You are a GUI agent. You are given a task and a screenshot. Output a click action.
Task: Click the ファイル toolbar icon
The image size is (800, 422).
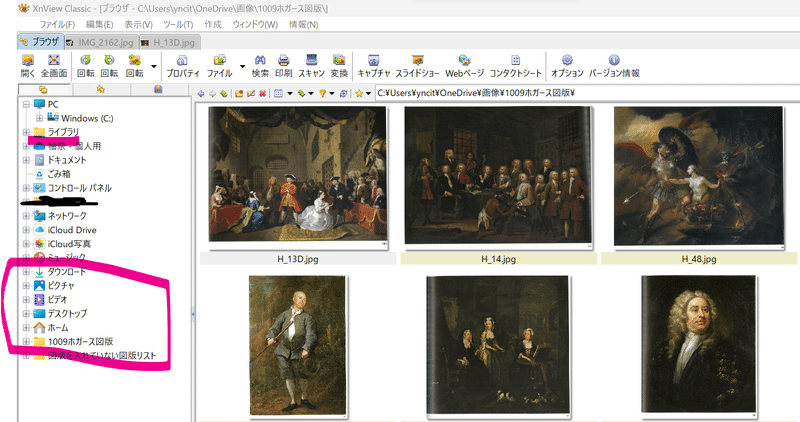219,66
